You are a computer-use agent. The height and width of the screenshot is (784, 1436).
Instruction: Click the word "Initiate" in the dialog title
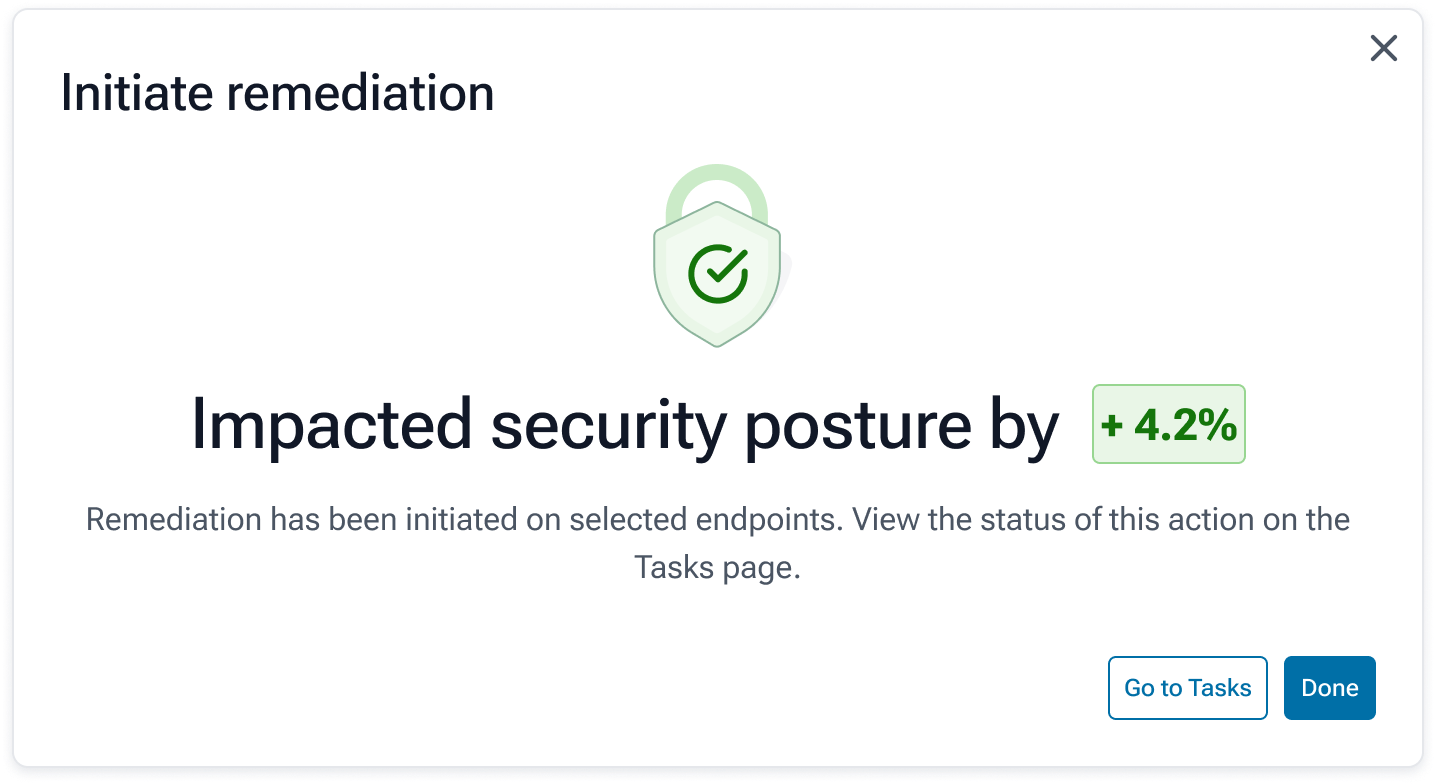click(x=136, y=93)
